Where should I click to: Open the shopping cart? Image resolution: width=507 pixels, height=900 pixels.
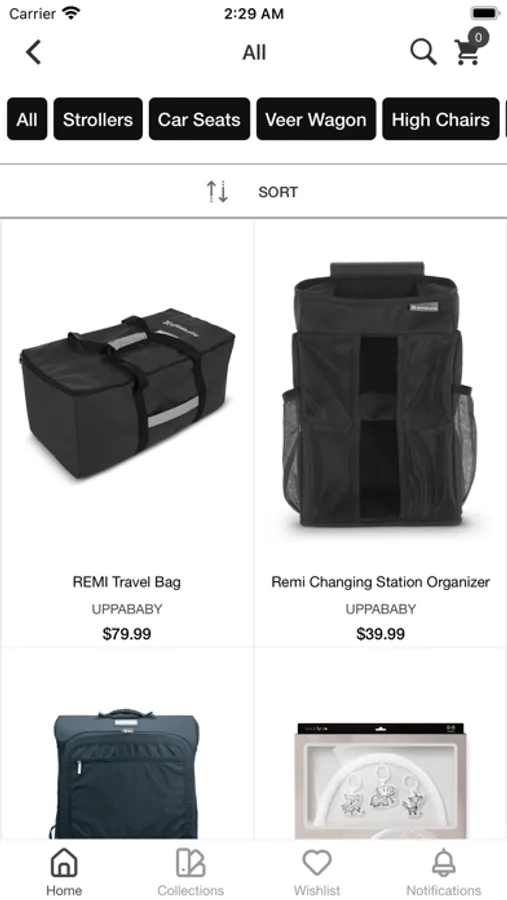pyautogui.click(x=470, y=48)
